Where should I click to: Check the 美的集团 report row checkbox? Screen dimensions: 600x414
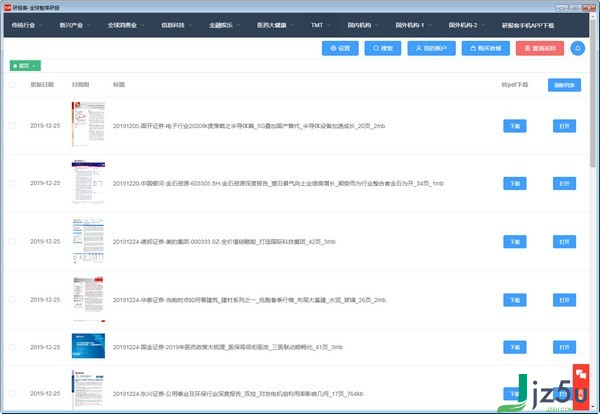coord(12,241)
